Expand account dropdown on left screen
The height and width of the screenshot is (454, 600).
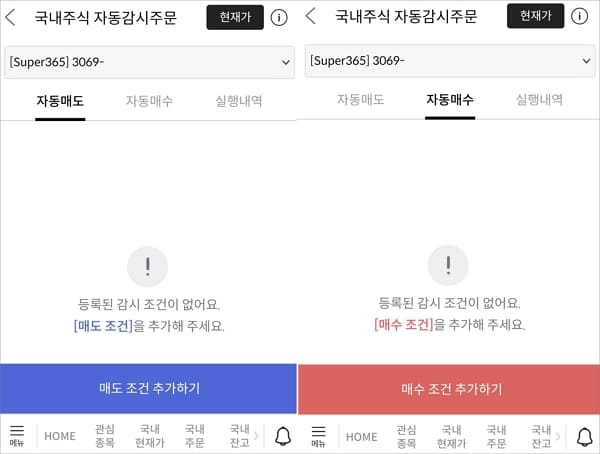pos(284,61)
